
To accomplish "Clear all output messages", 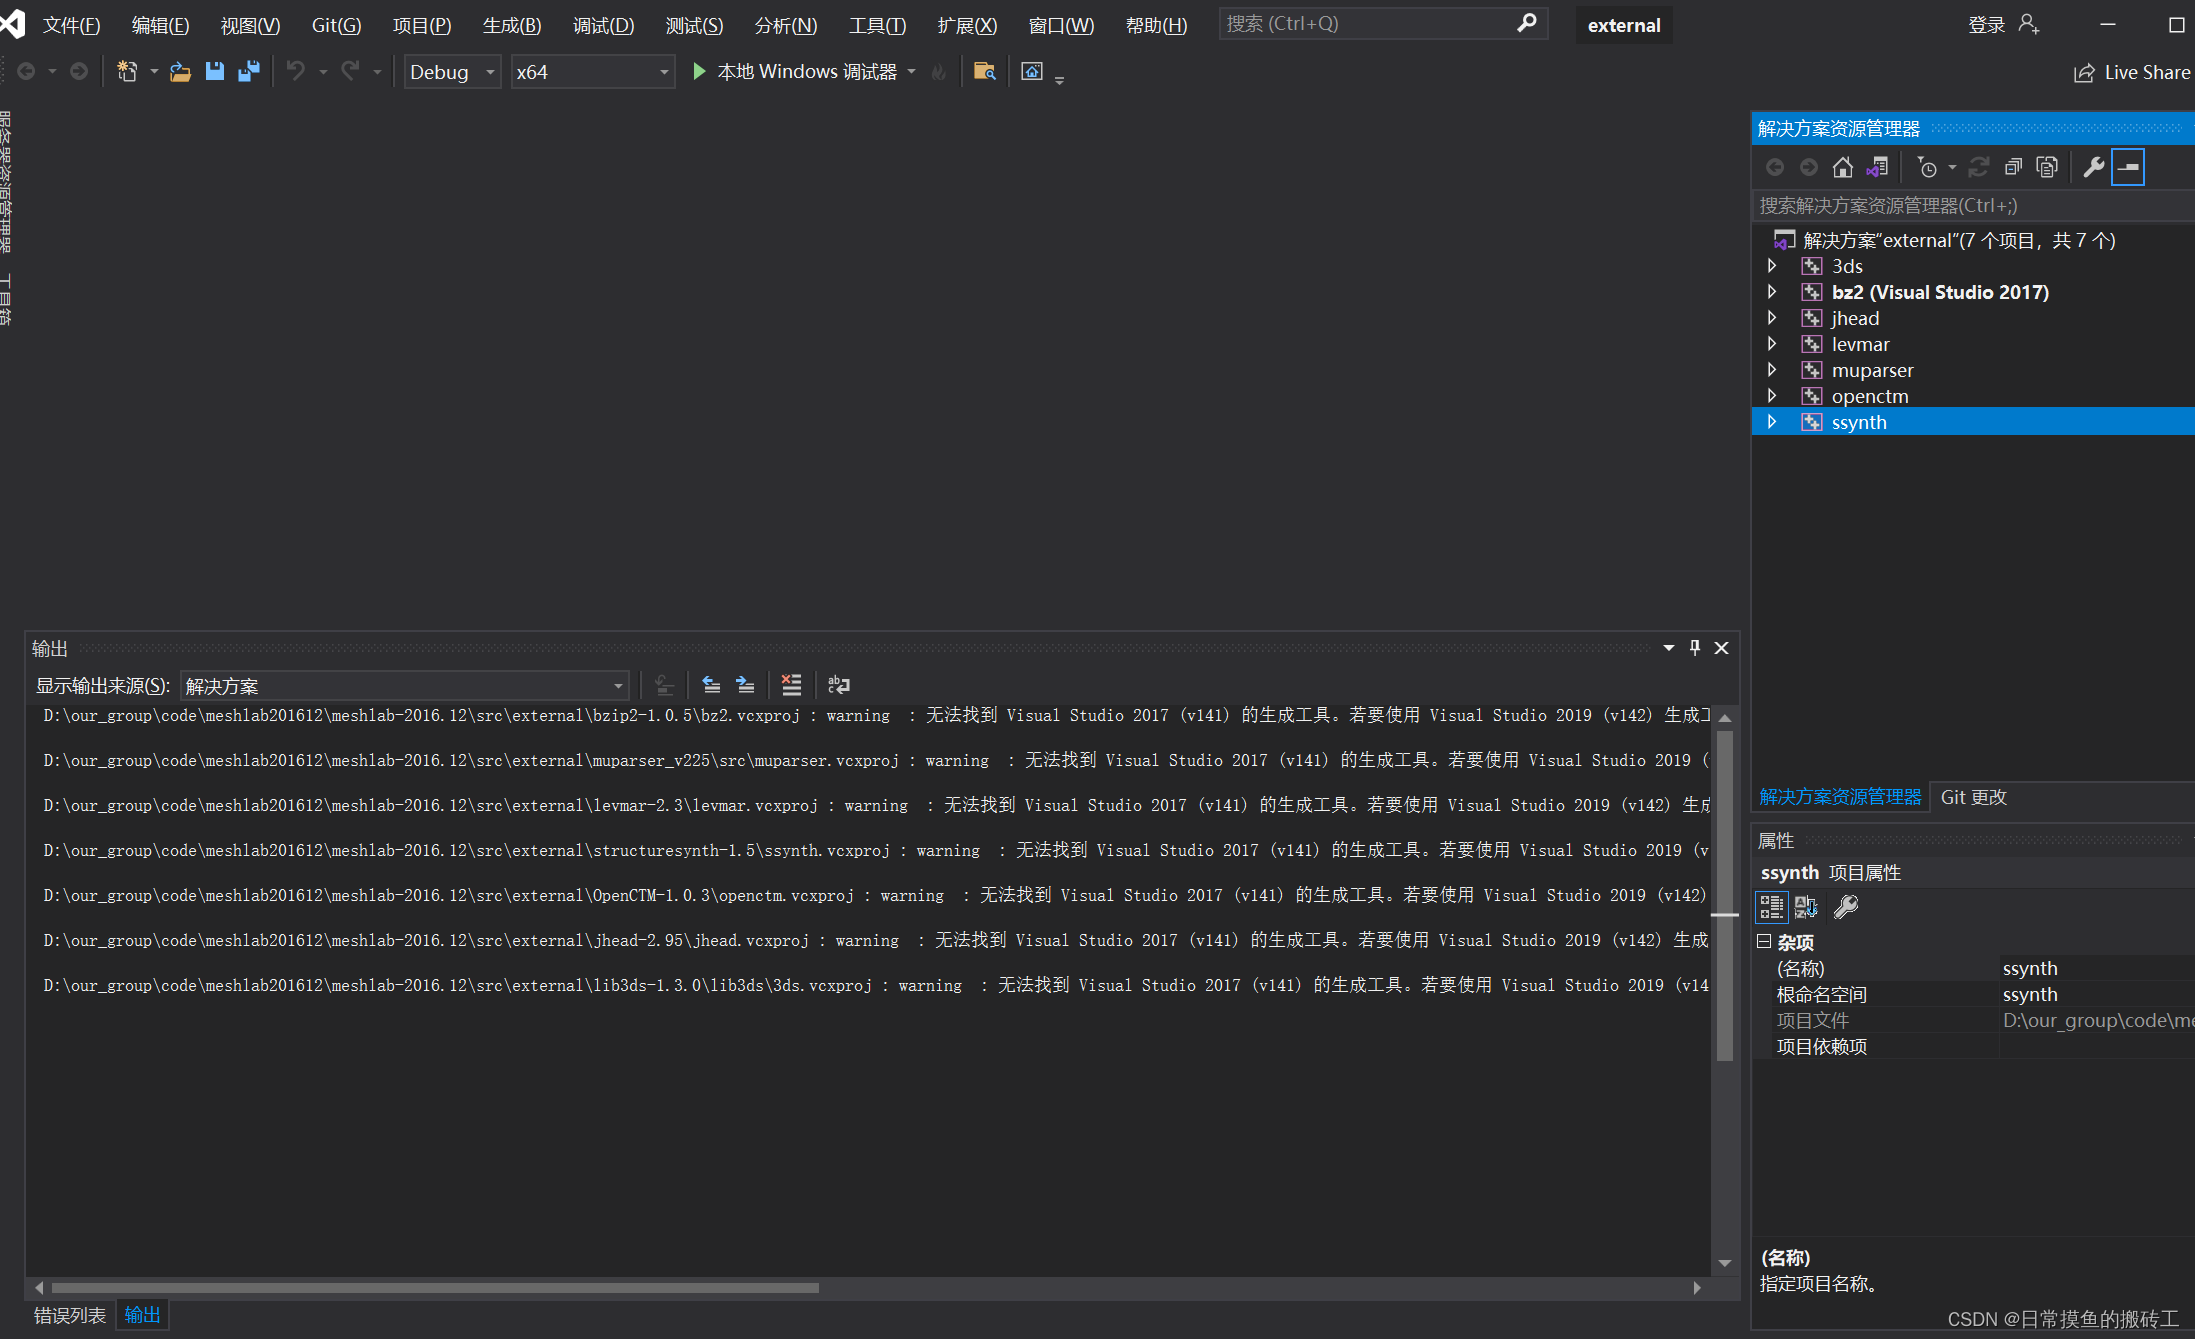I will tap(791, 685).
